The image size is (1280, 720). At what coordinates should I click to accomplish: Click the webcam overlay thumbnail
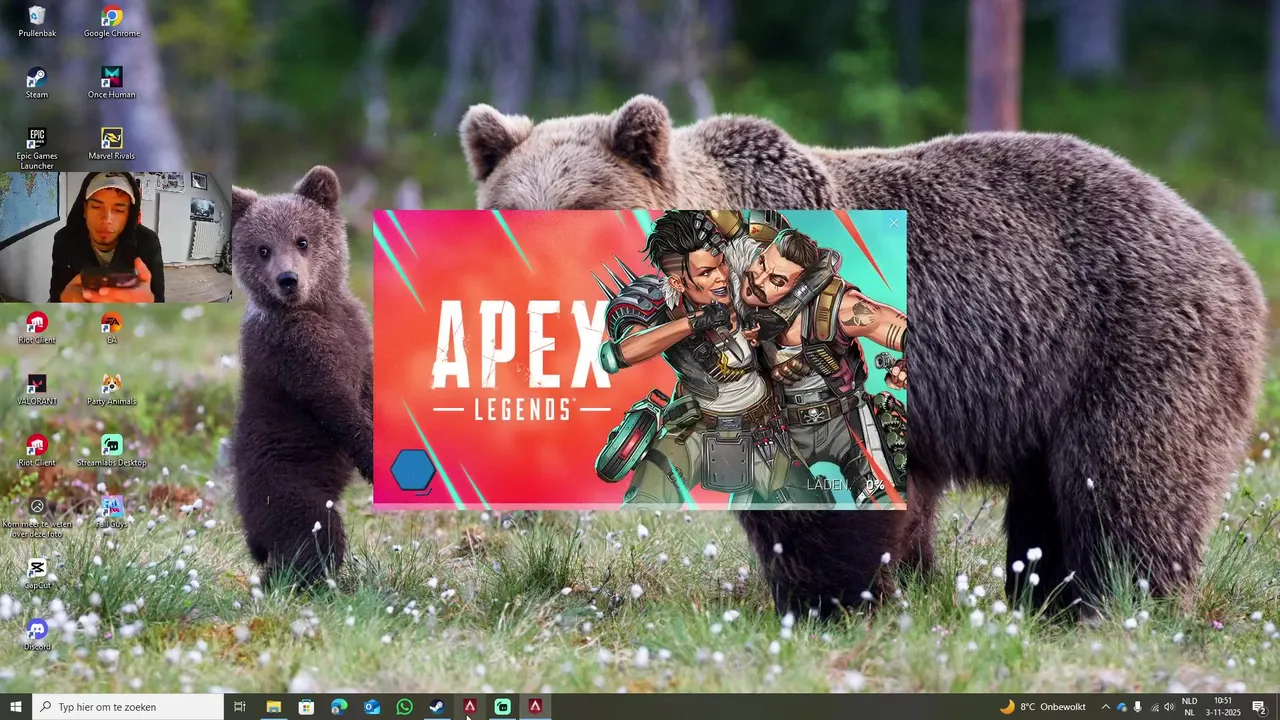(116, 237)
